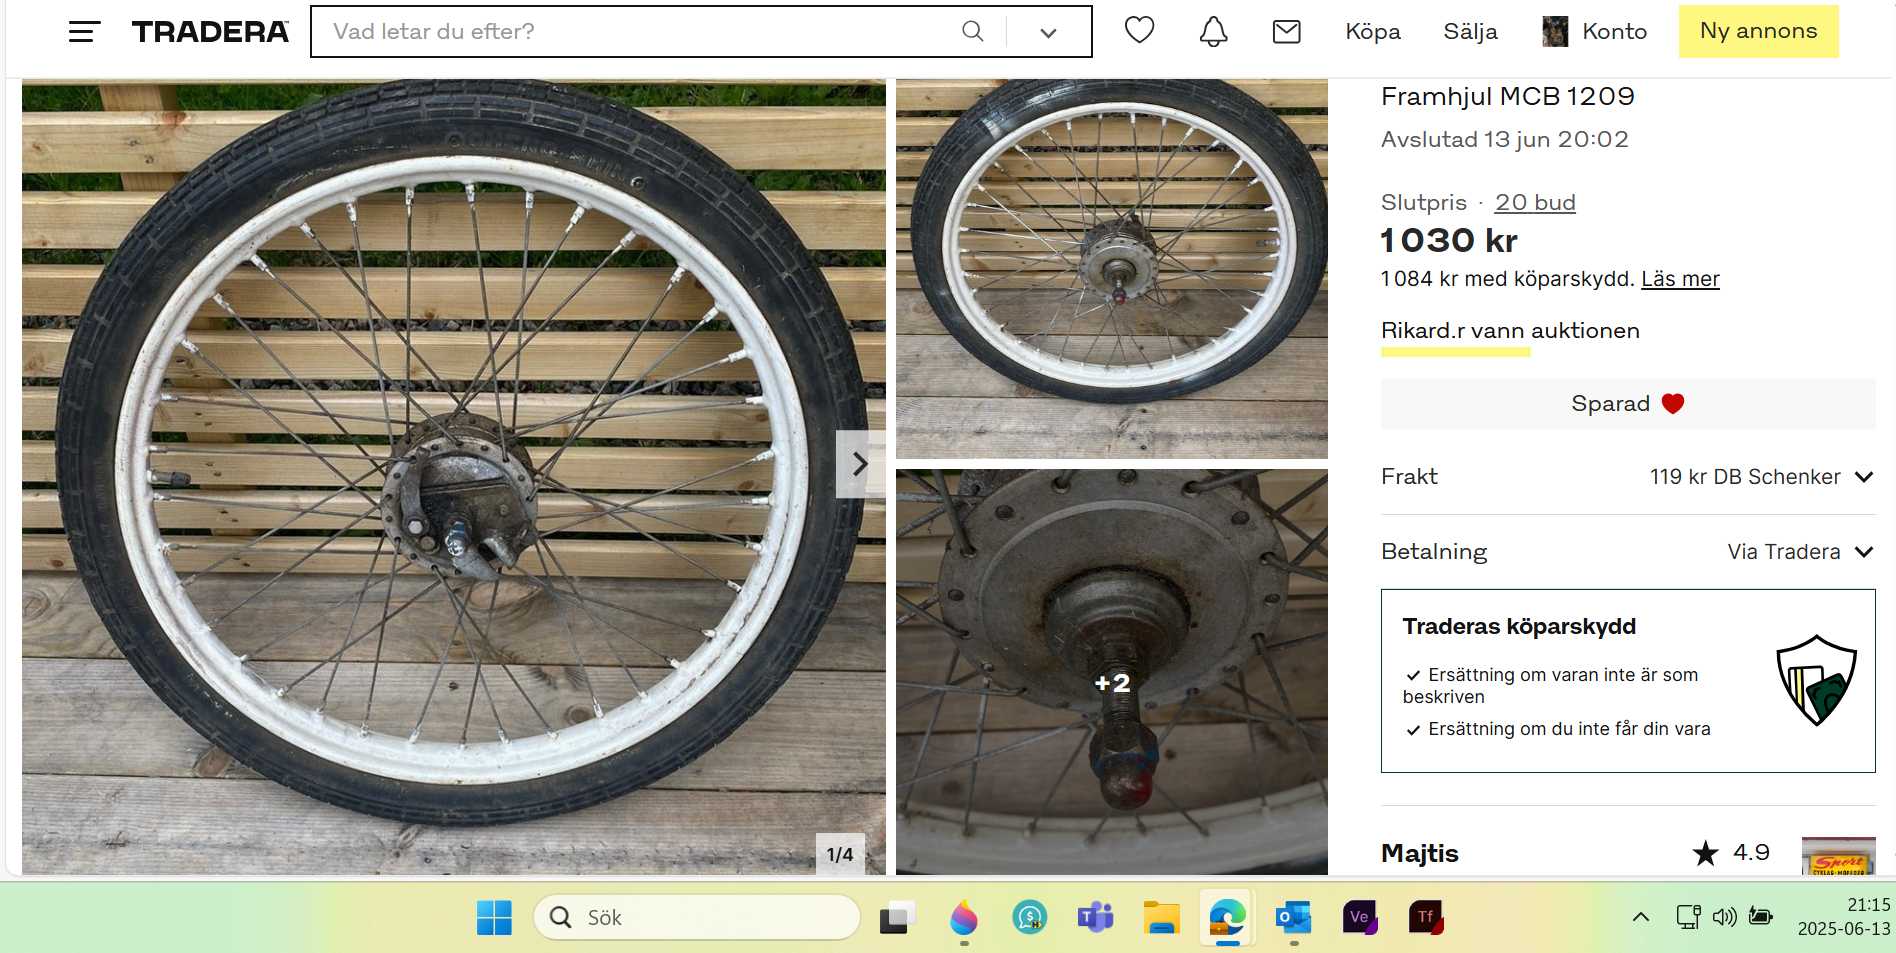Screen dimensions: 1896x953
Task: Expand the Betalning payment options
Action: pyautogui.click(x=1863, y=552)
